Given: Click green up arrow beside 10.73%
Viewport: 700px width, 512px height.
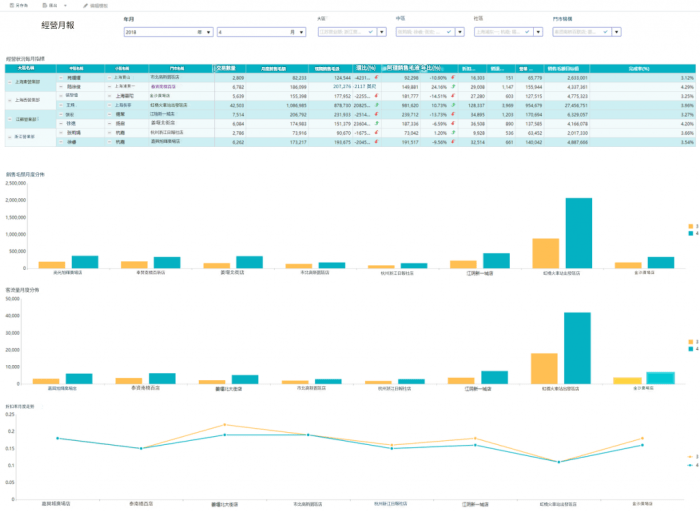Looking at the screenshot, I should pos(453,105).
